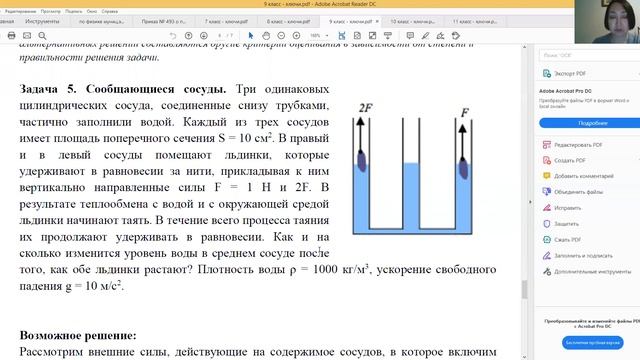Click the 2F label in the diagram

tap(365, 108)
